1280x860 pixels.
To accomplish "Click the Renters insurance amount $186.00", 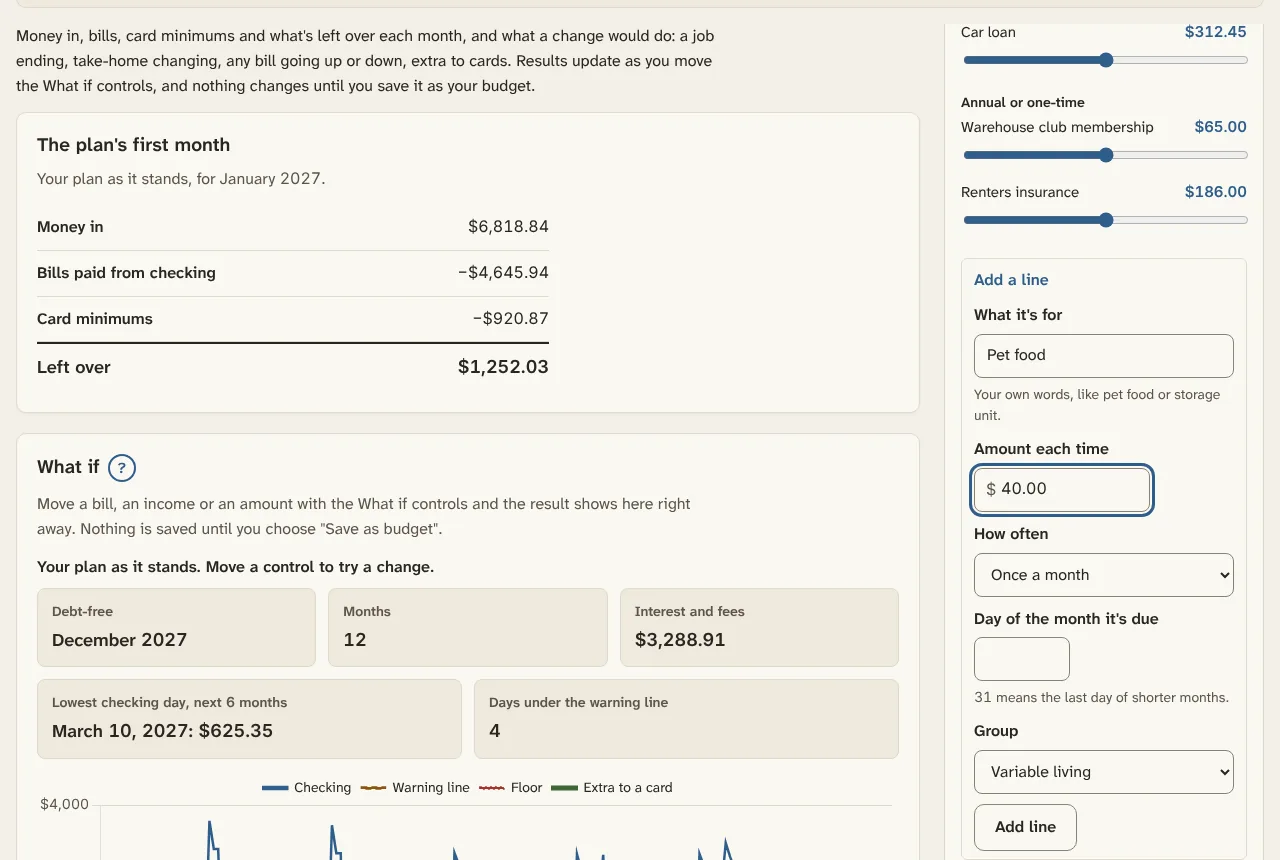I will [1216, 192].
